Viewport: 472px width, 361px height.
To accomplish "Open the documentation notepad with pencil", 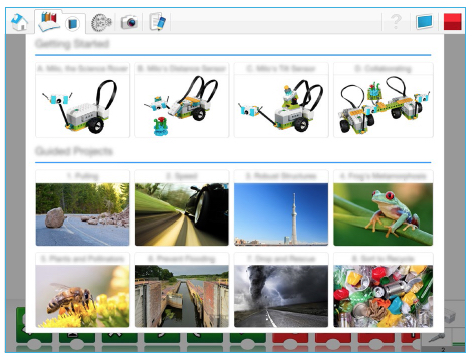I will pyautogui.click(x=157, y=22).
